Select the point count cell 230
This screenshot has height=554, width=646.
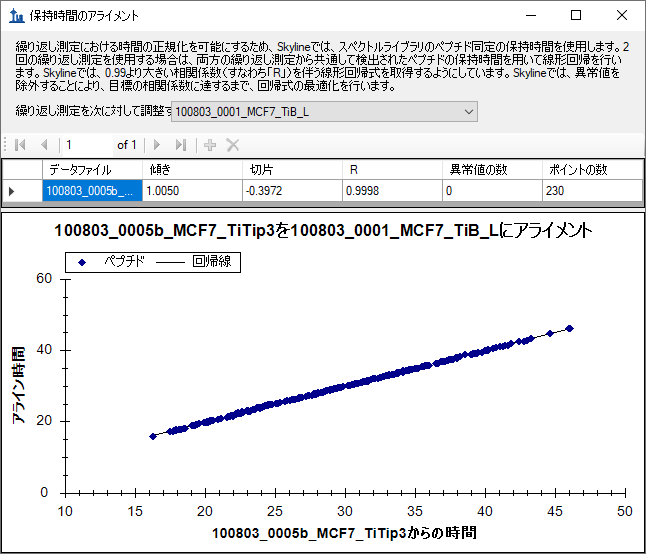point(592,191)
